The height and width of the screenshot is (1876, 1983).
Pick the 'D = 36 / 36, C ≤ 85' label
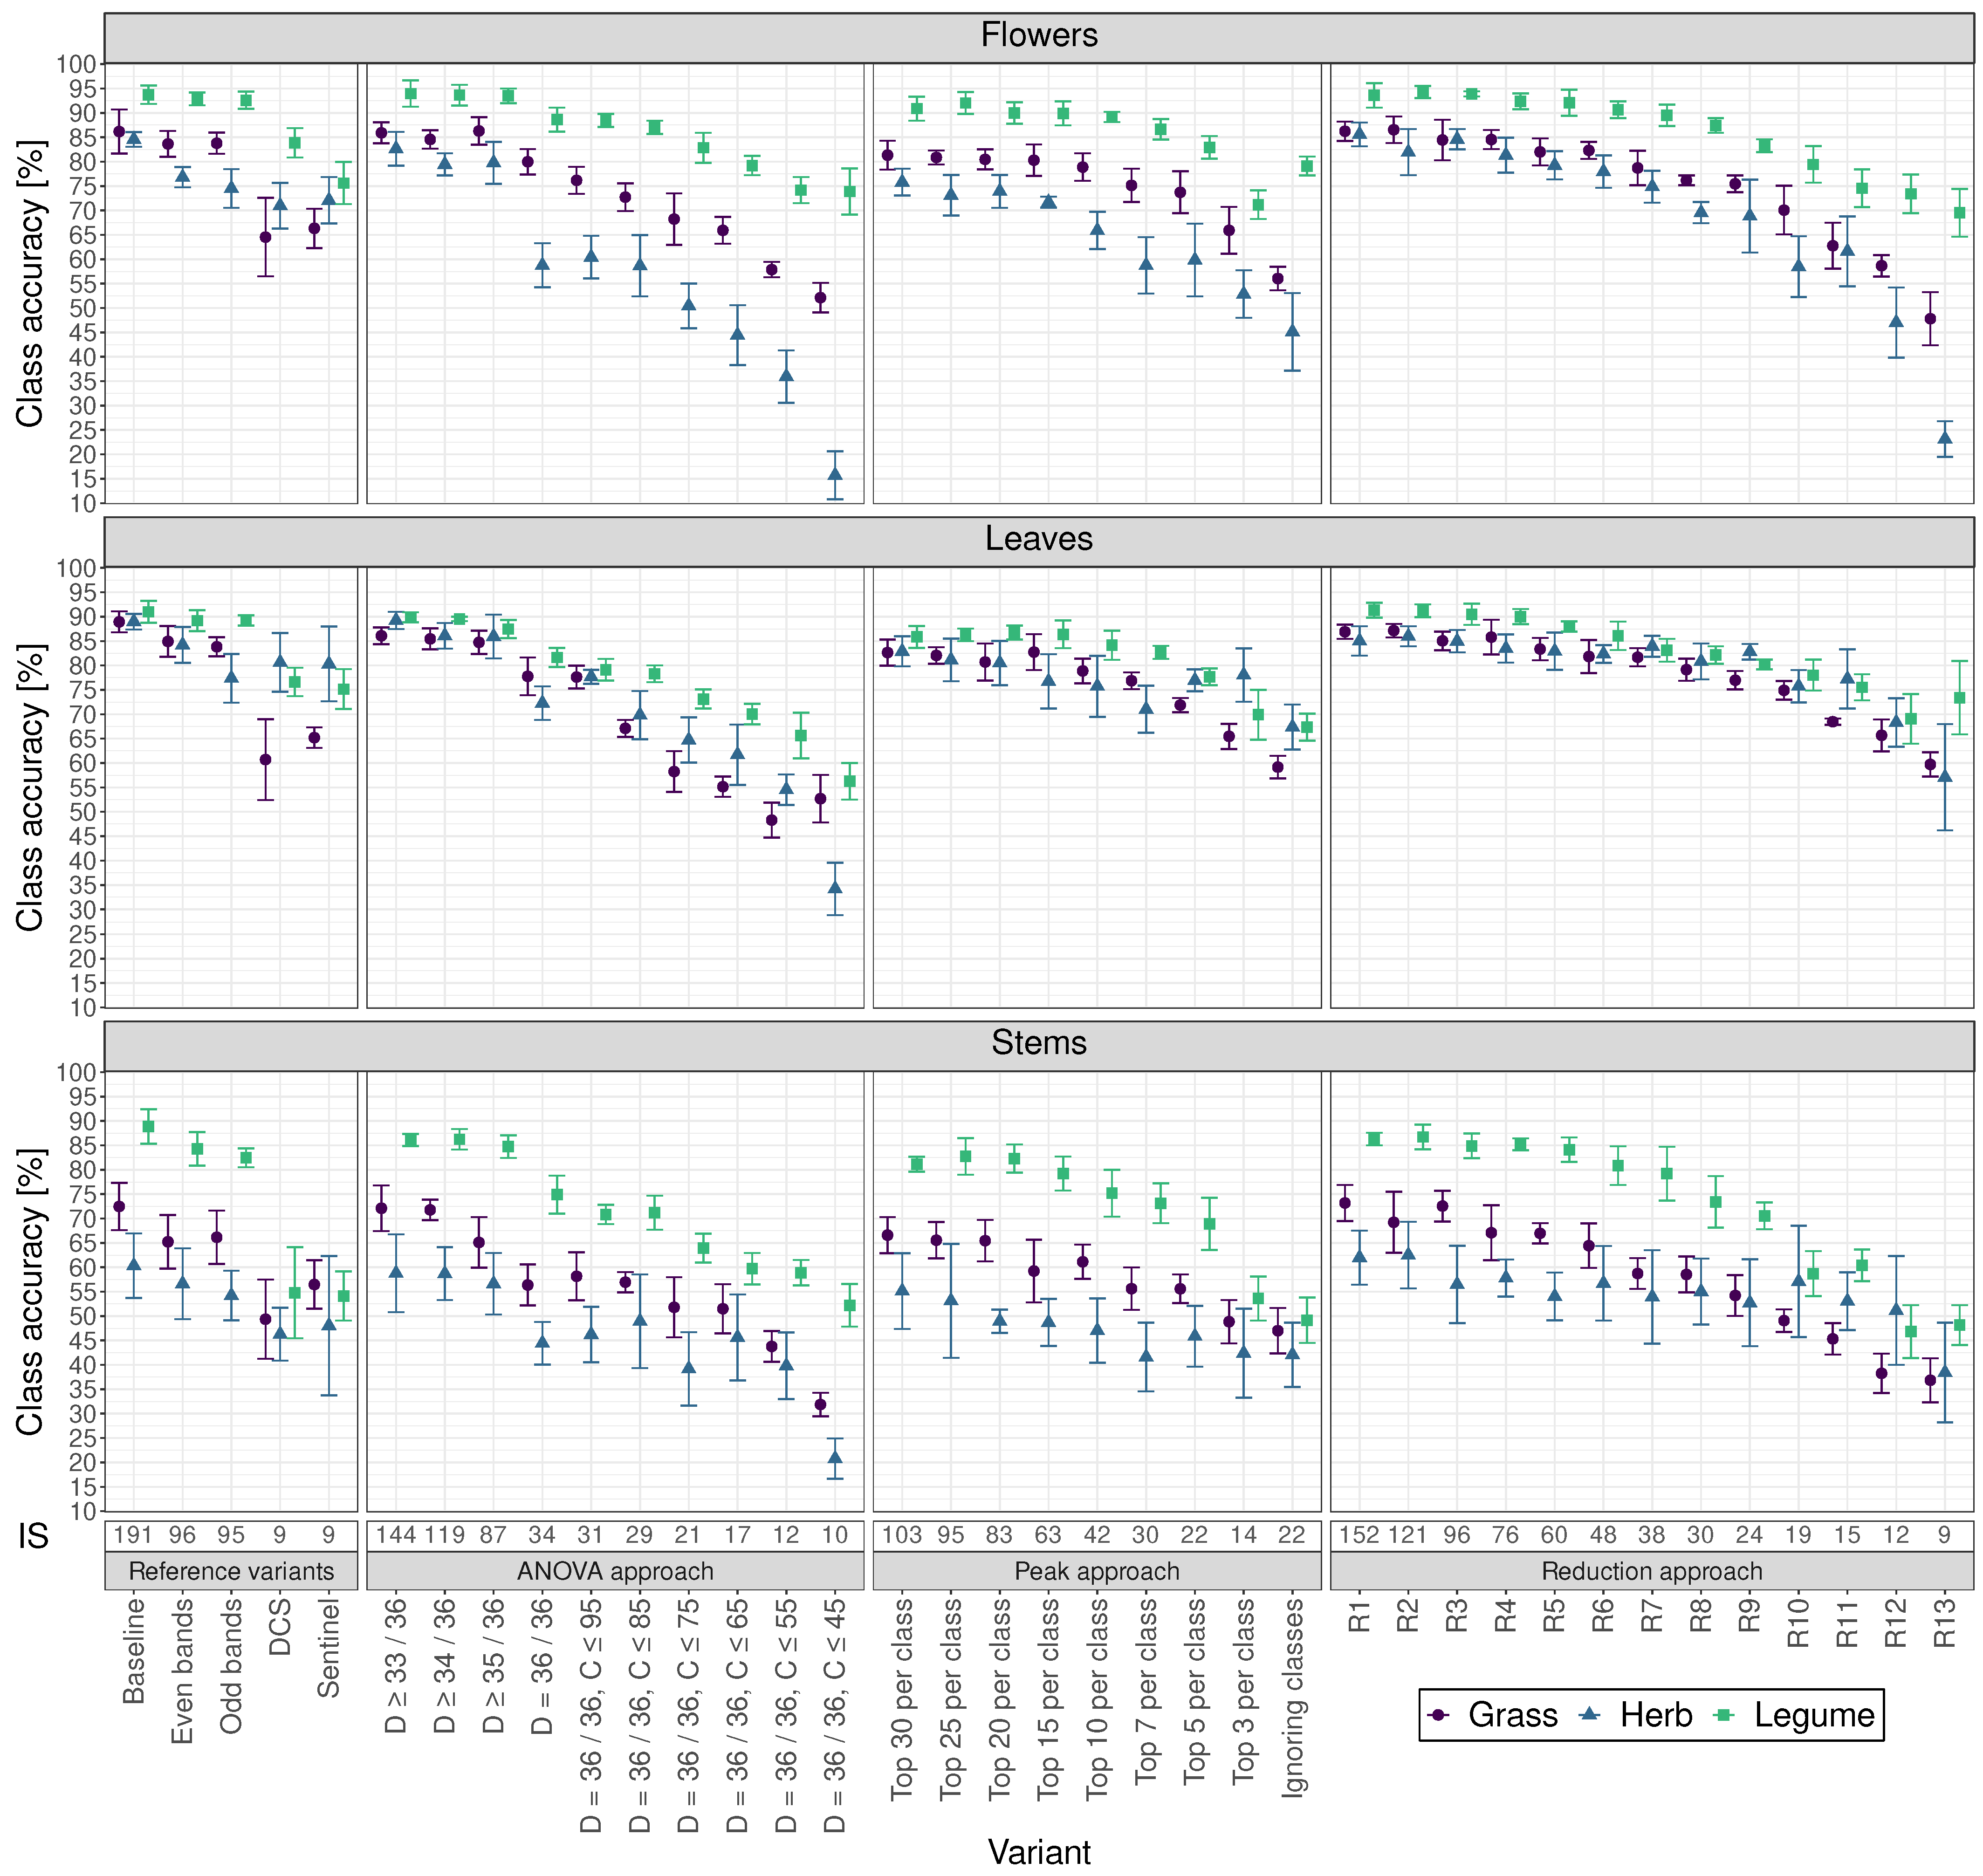coord(640,1716)
